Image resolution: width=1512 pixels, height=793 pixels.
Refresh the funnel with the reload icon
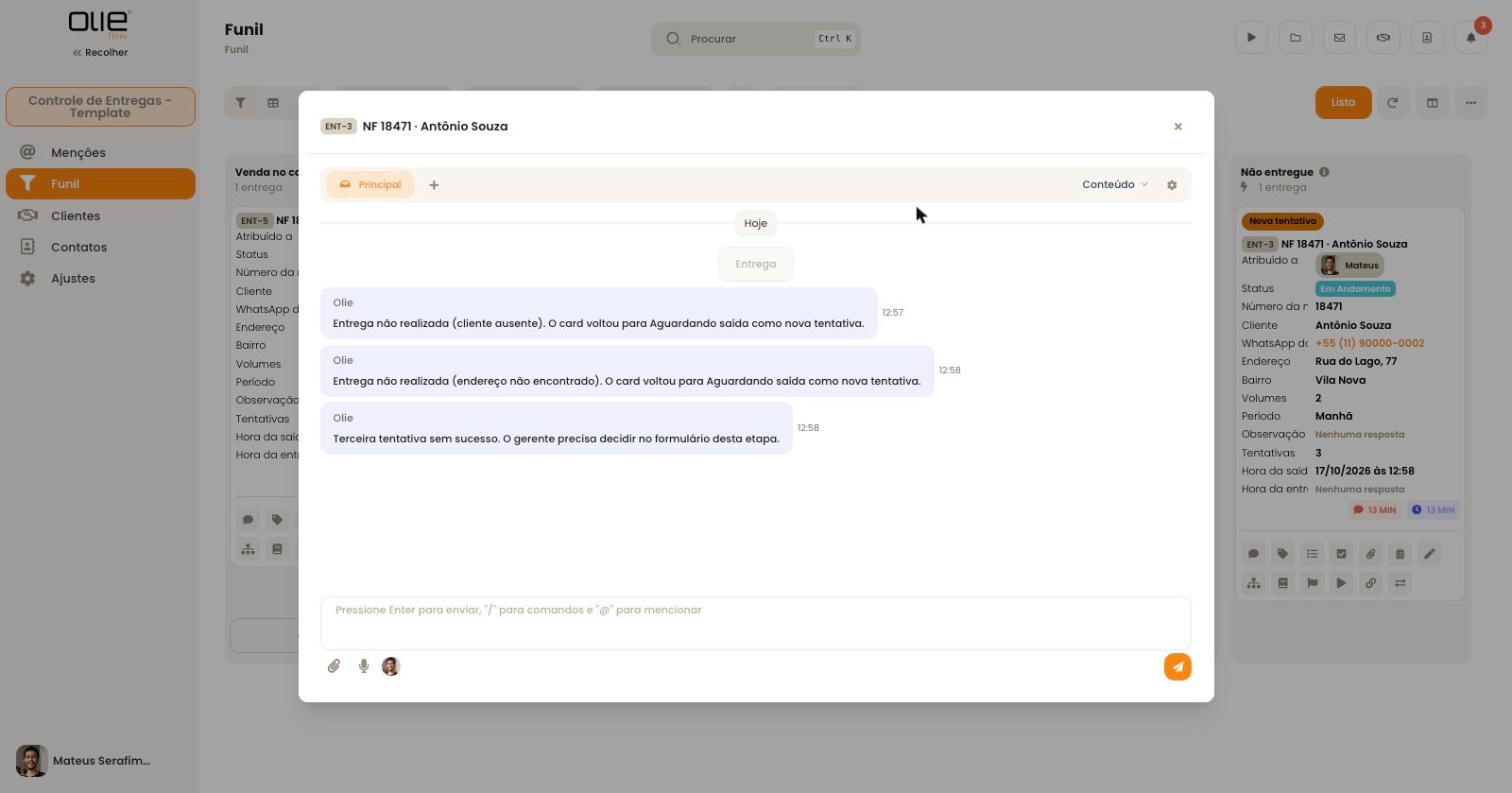1392,103
